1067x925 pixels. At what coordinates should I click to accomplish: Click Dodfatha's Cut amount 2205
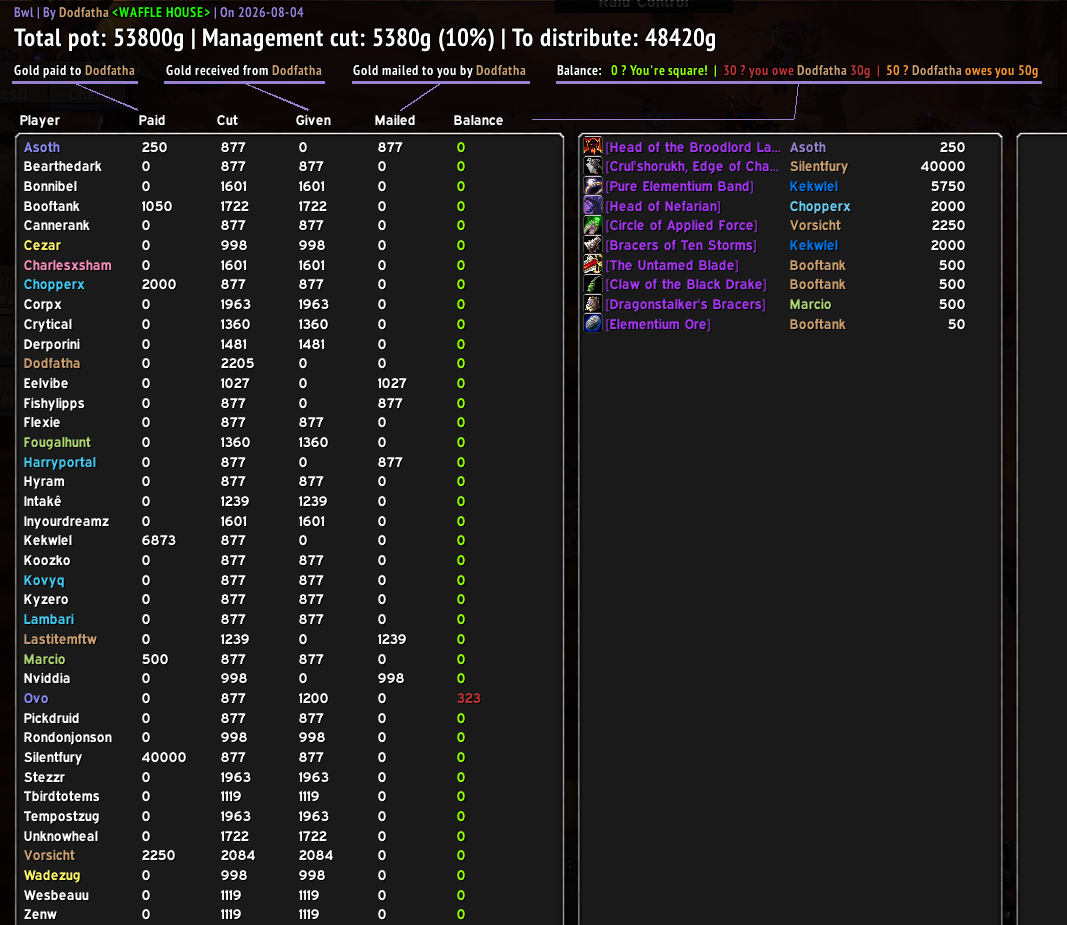tap(237, 363)
